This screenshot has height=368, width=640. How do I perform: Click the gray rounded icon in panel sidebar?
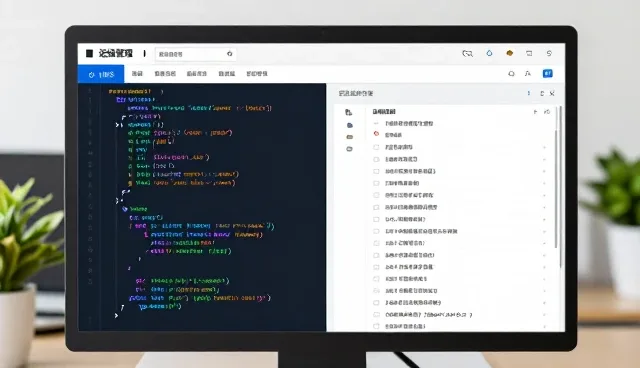point(349,149)
